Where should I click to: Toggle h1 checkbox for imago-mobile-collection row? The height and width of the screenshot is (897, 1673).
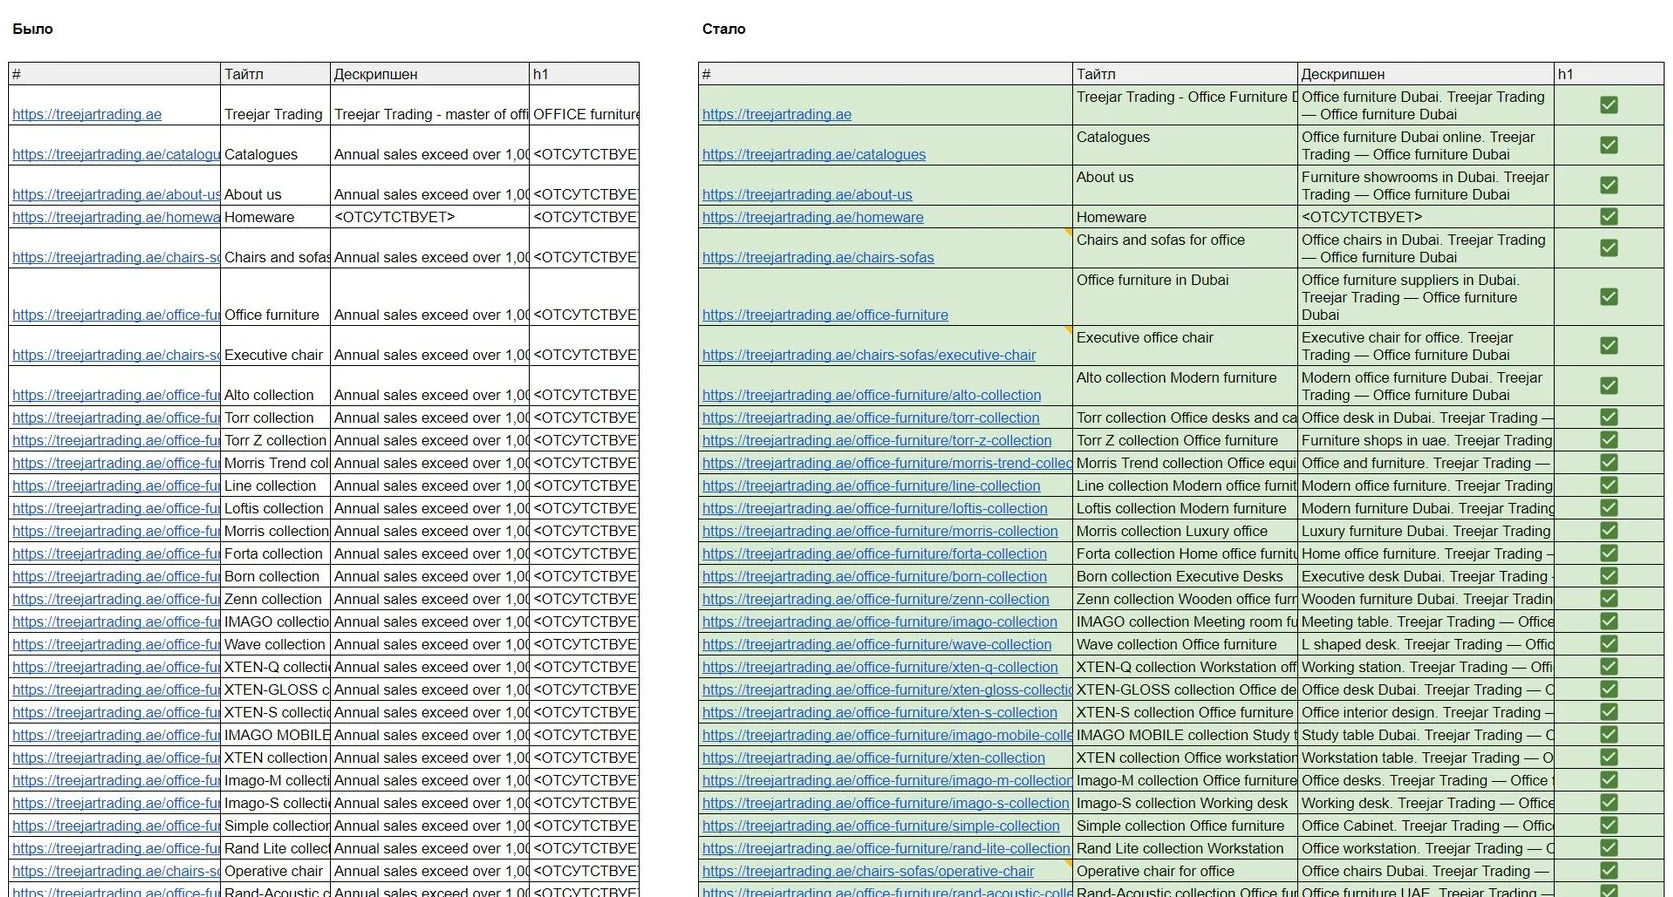tap(1608, 735)
